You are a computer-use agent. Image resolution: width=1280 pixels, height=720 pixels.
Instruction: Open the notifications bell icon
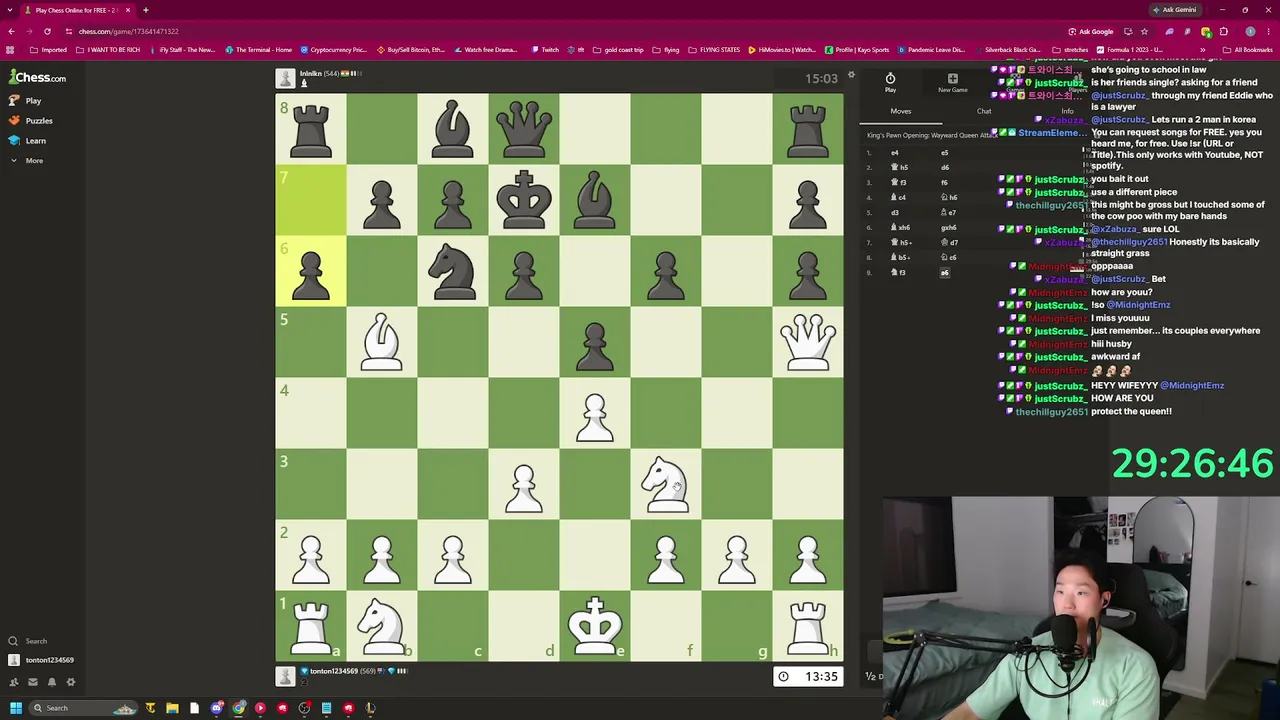(x=52, y=682)
